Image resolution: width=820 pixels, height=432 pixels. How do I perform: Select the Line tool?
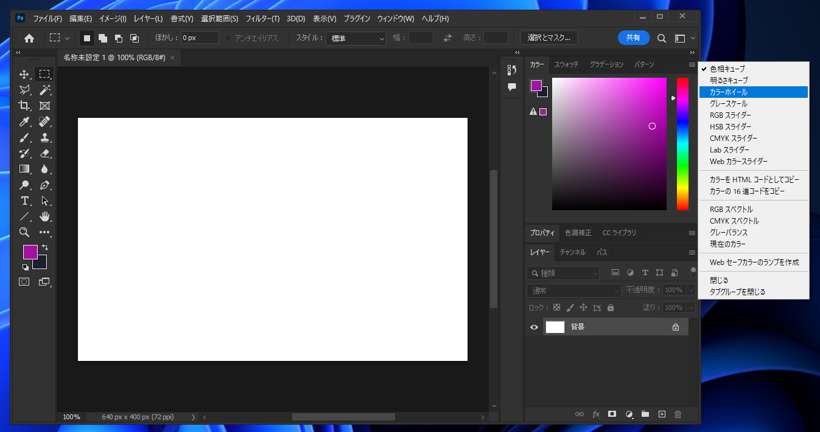click(24, 217)
